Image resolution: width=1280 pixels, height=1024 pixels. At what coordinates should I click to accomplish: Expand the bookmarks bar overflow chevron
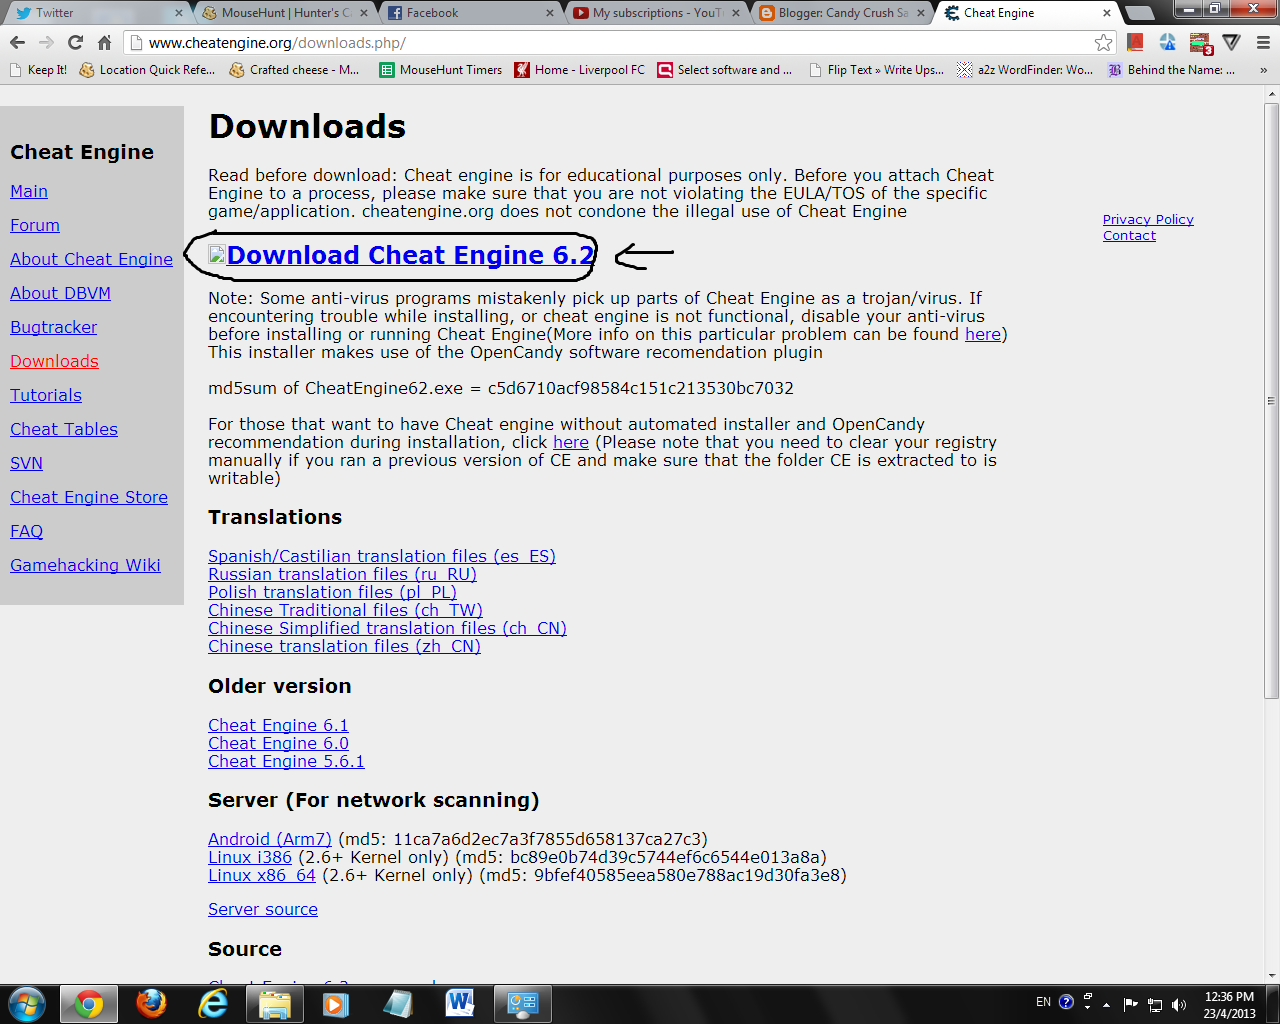coord(1263,70)
